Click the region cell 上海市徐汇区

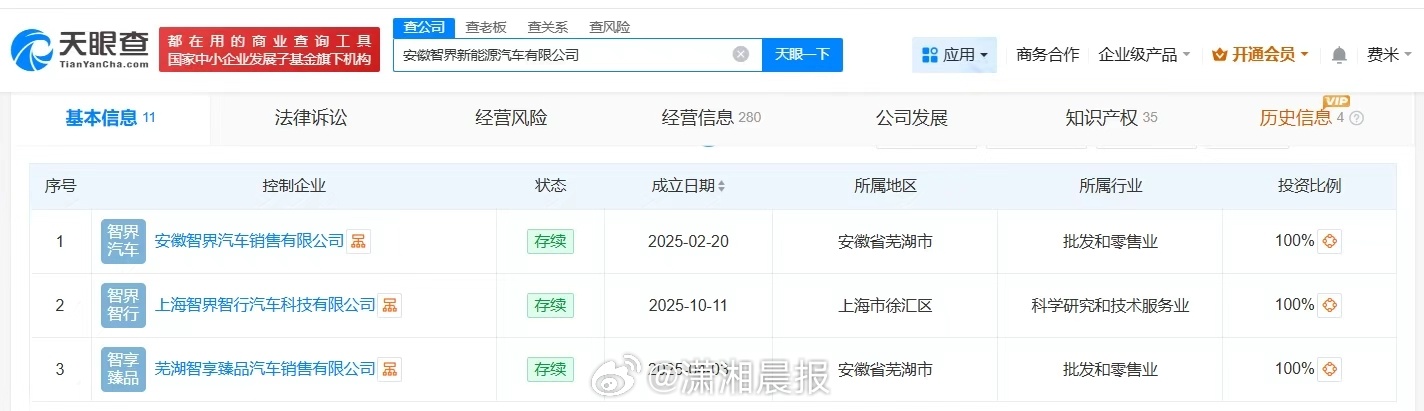point(885,305)
